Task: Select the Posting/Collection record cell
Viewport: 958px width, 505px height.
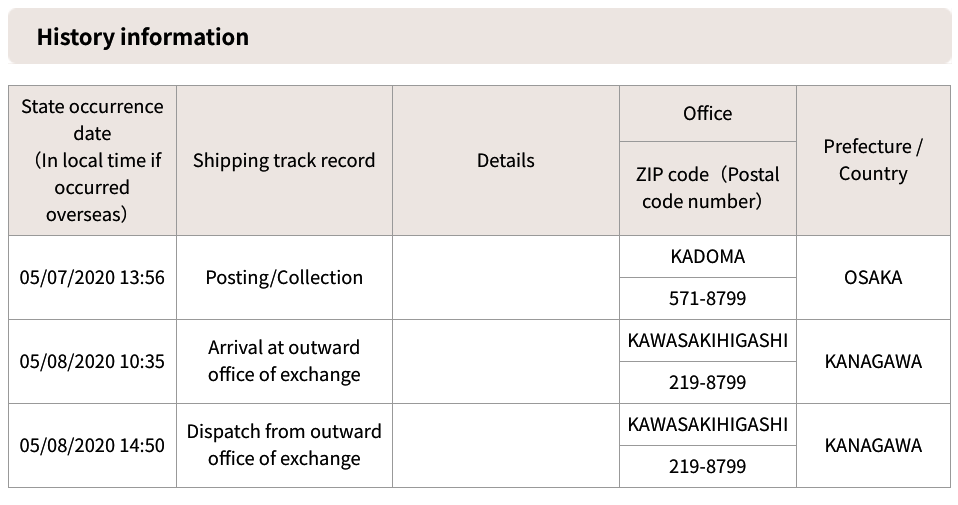Action: (x=284, y=277)
